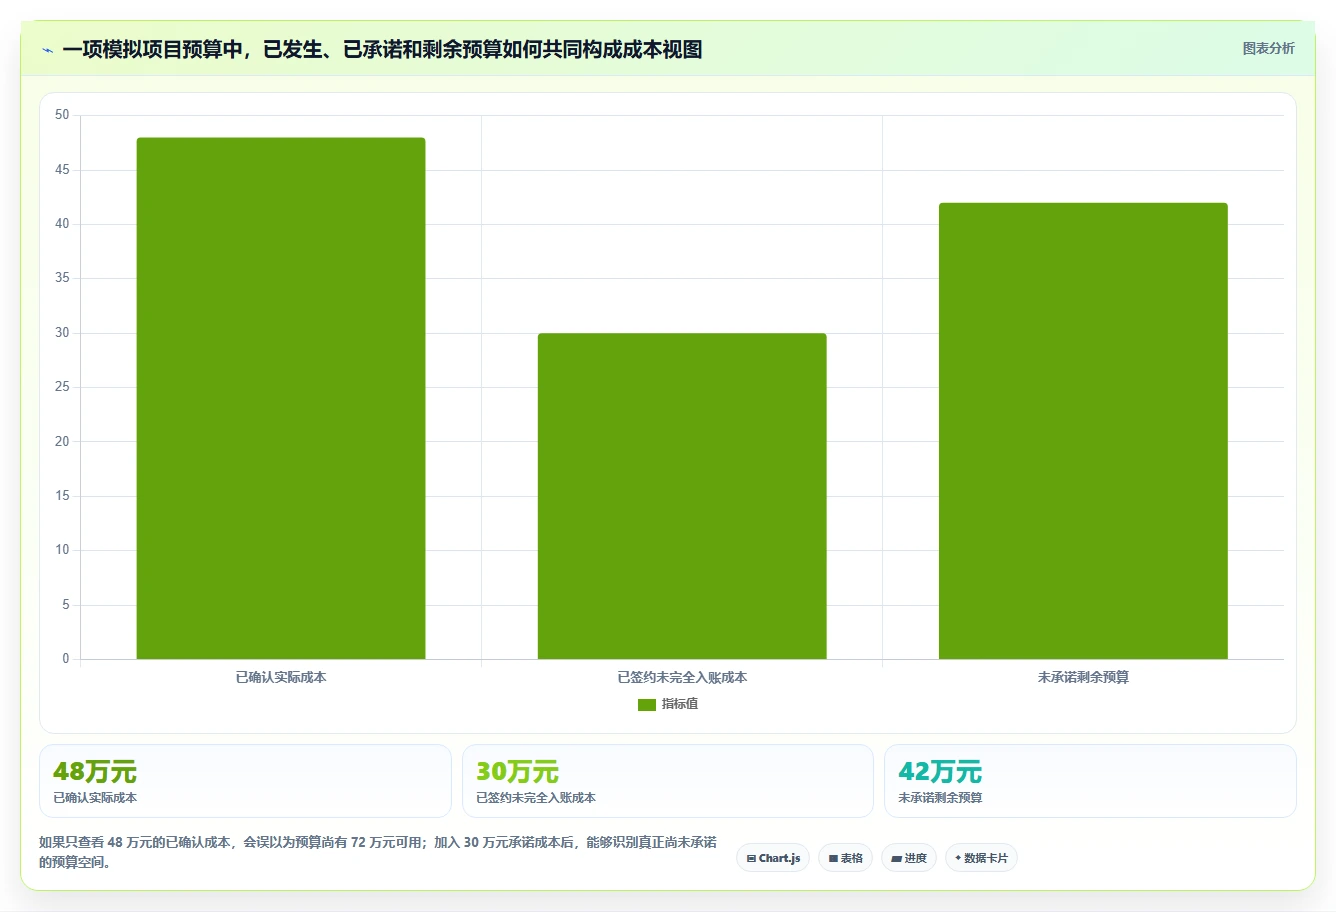Image resolution: width=1336 pixels, height=912 pixels.
Task: Click the 已签约未完全入账成本 caption under 30万元
Action: (x=536, y=798)
